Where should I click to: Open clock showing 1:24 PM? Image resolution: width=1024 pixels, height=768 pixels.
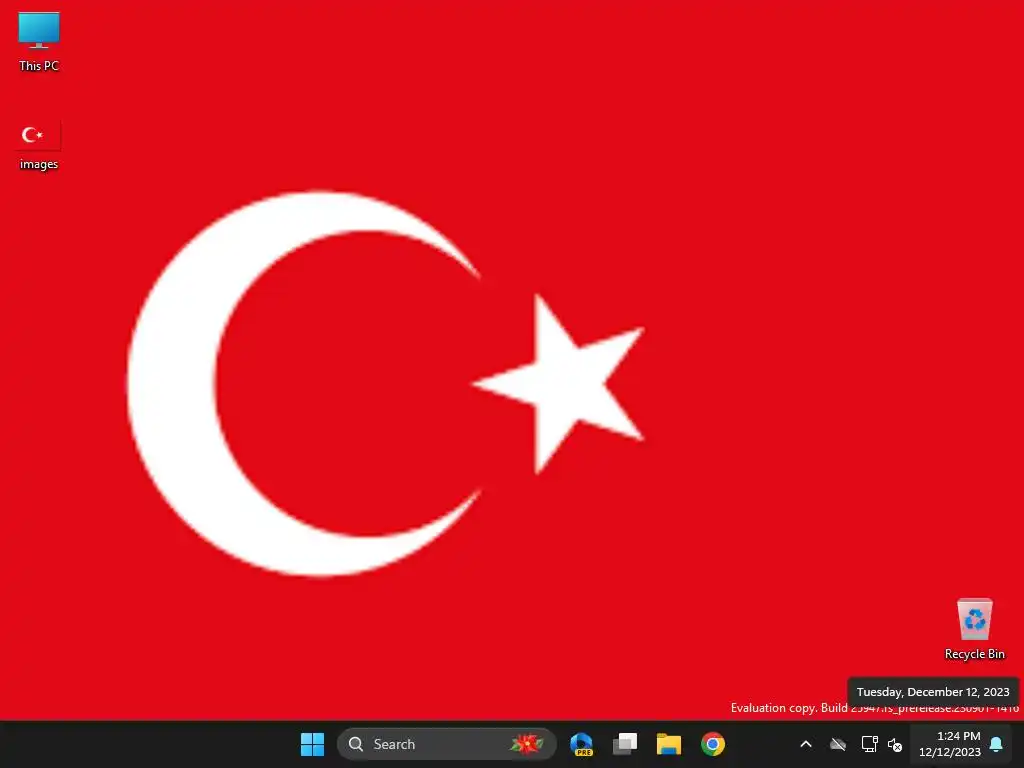pos(958,736)
